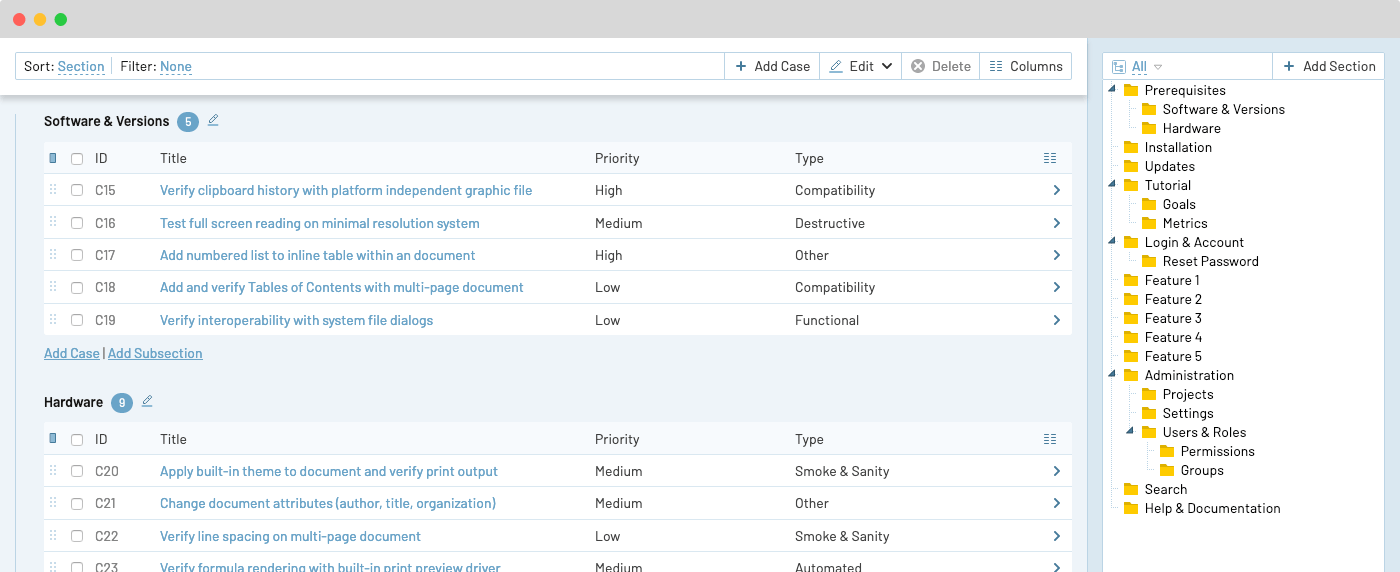Select all cases in Software & Versions table

(77, 158)
